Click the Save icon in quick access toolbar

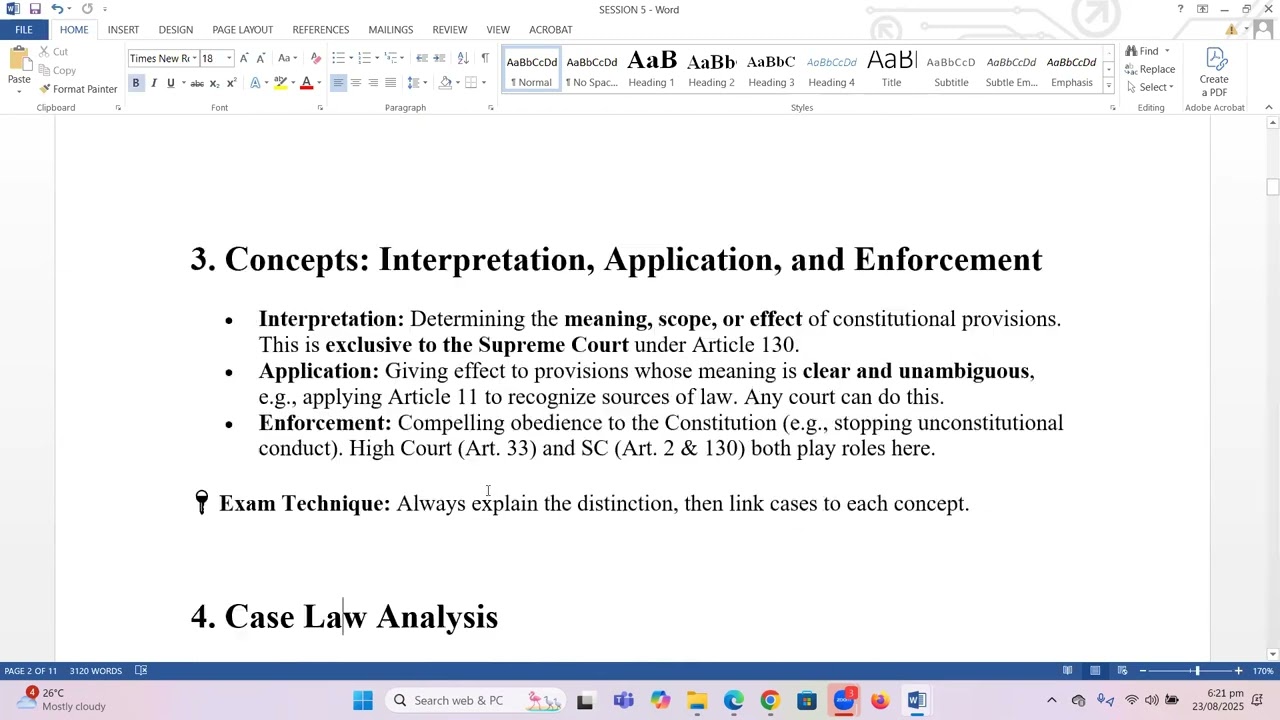point(35,9)
